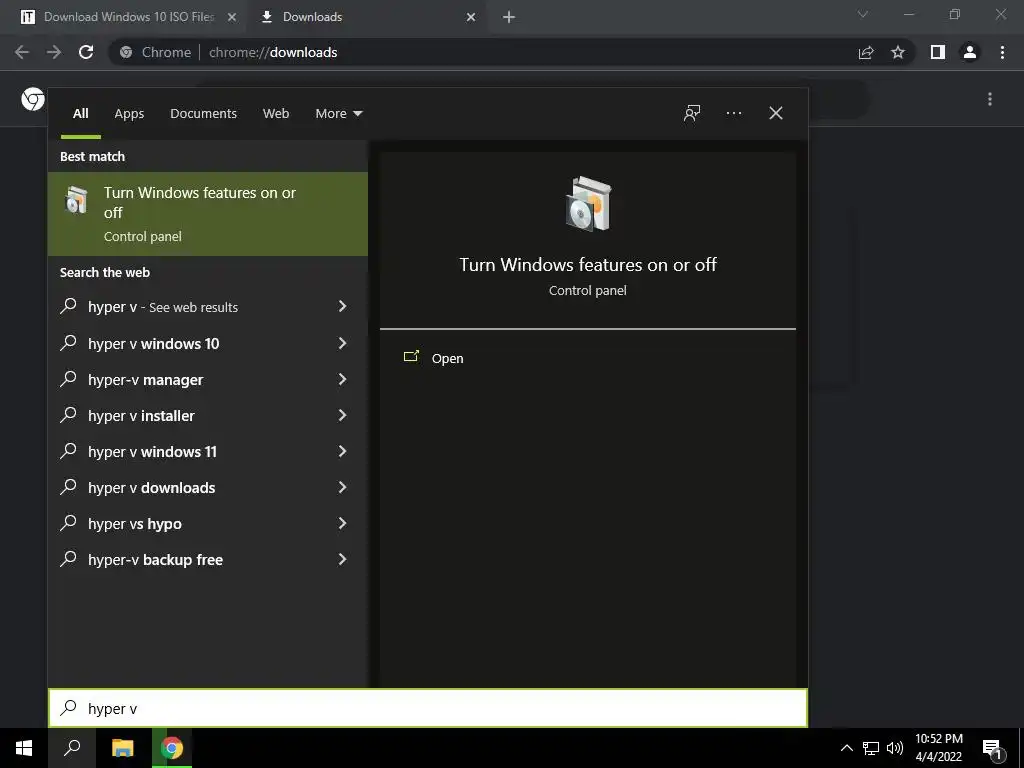Screen dimensions: 1024x768
Task: Click the 'Turn Windows features on or off' preview title
Action: click(588, 264)
